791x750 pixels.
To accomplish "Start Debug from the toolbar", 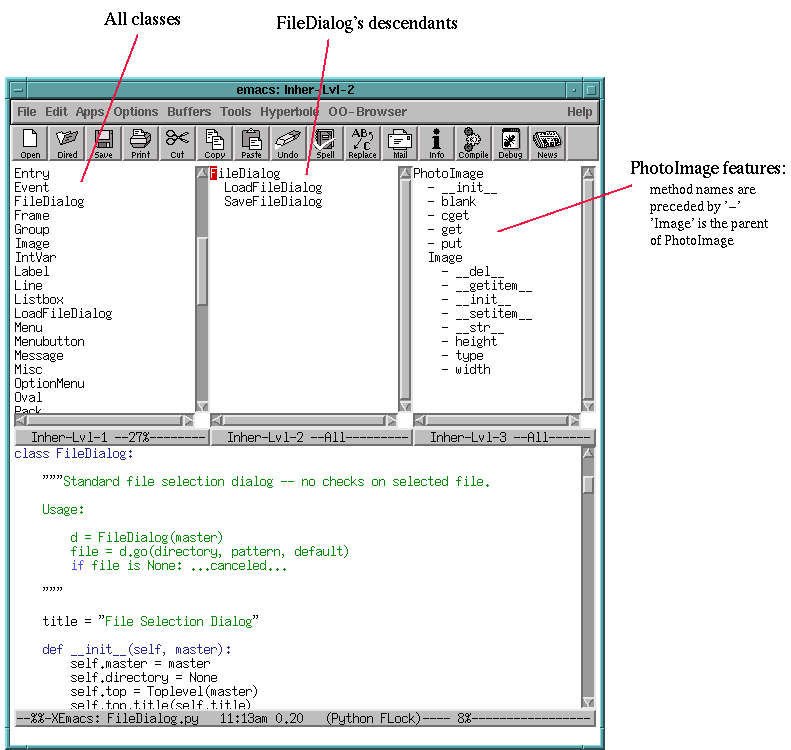I will [x=510, y=144].
